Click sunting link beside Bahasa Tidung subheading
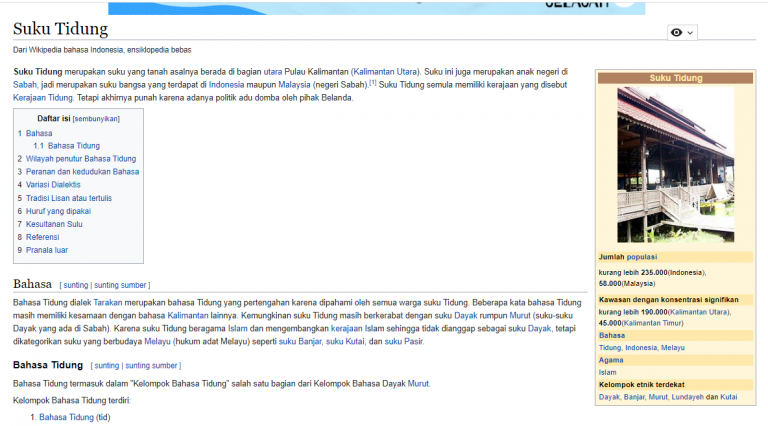Screen dimensions: 768x426 107,365
